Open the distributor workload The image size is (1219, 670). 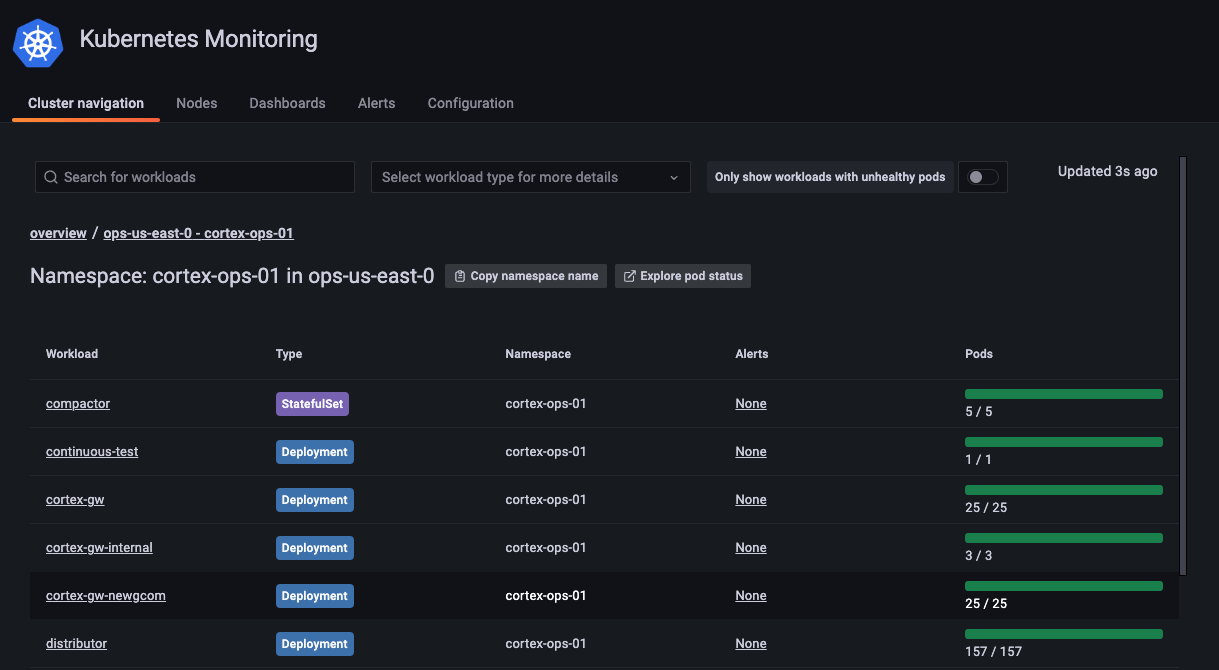[x=76, y=644]
